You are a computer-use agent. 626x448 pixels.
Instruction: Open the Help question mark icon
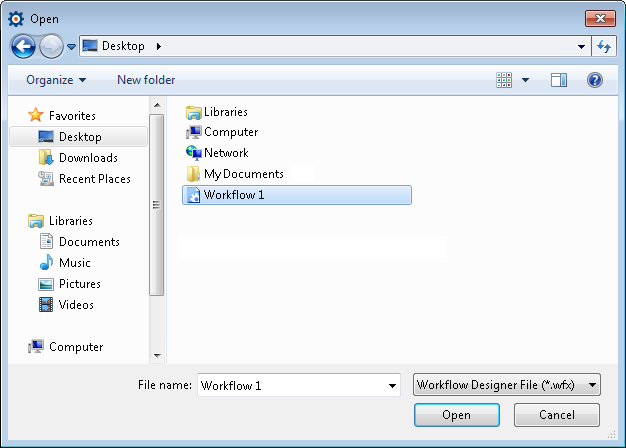(x=595, y=80)
